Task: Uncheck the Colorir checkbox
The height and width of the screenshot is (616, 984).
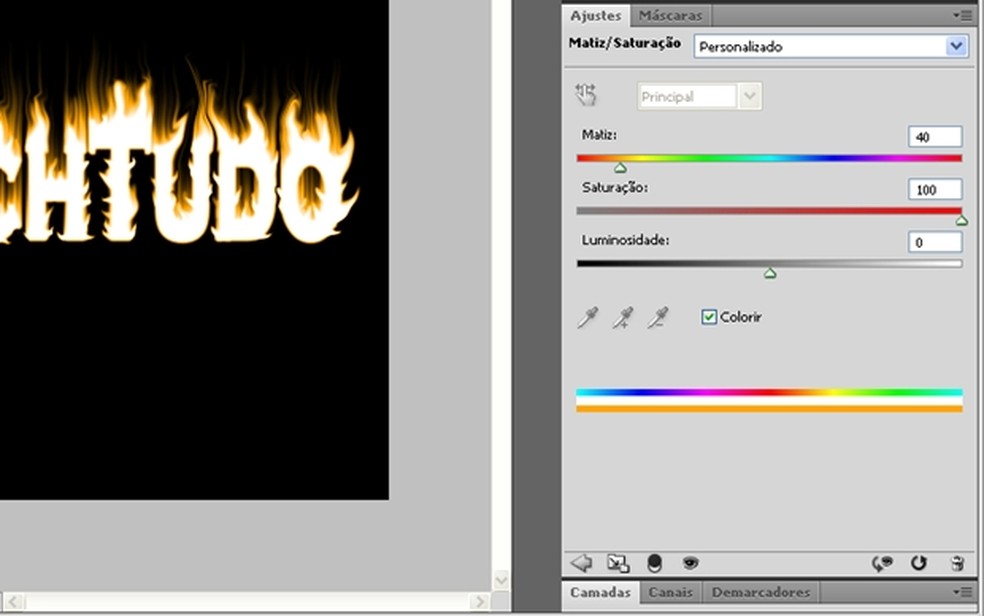Action: (x=709, y=317)
